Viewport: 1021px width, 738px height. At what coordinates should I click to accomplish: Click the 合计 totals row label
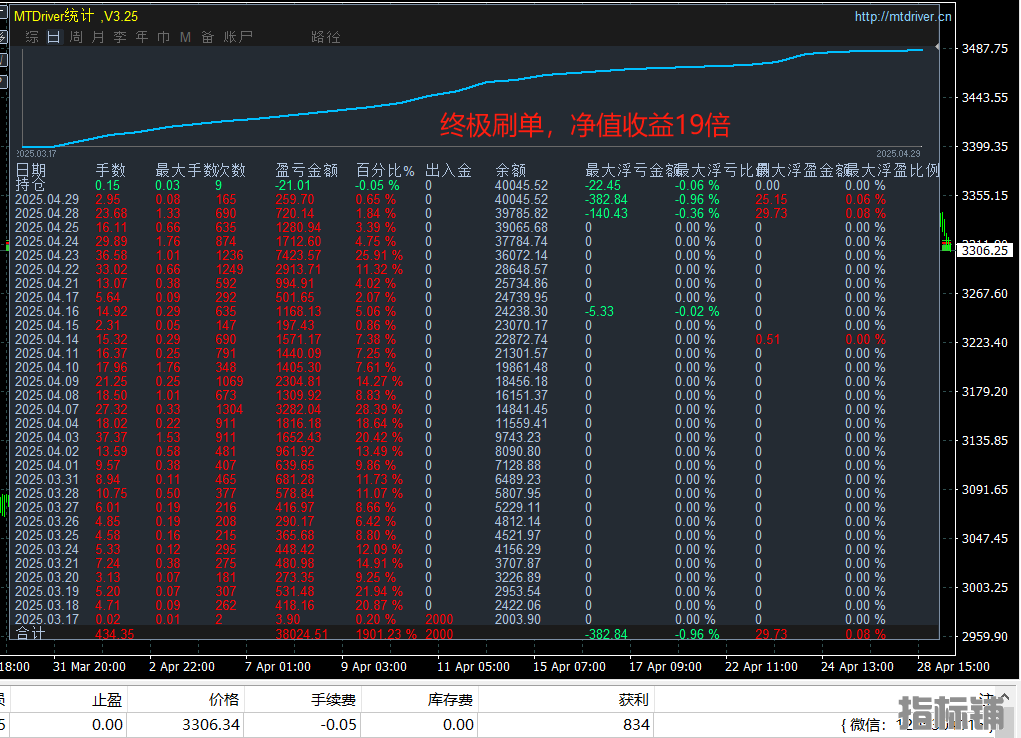coord(31,633)
